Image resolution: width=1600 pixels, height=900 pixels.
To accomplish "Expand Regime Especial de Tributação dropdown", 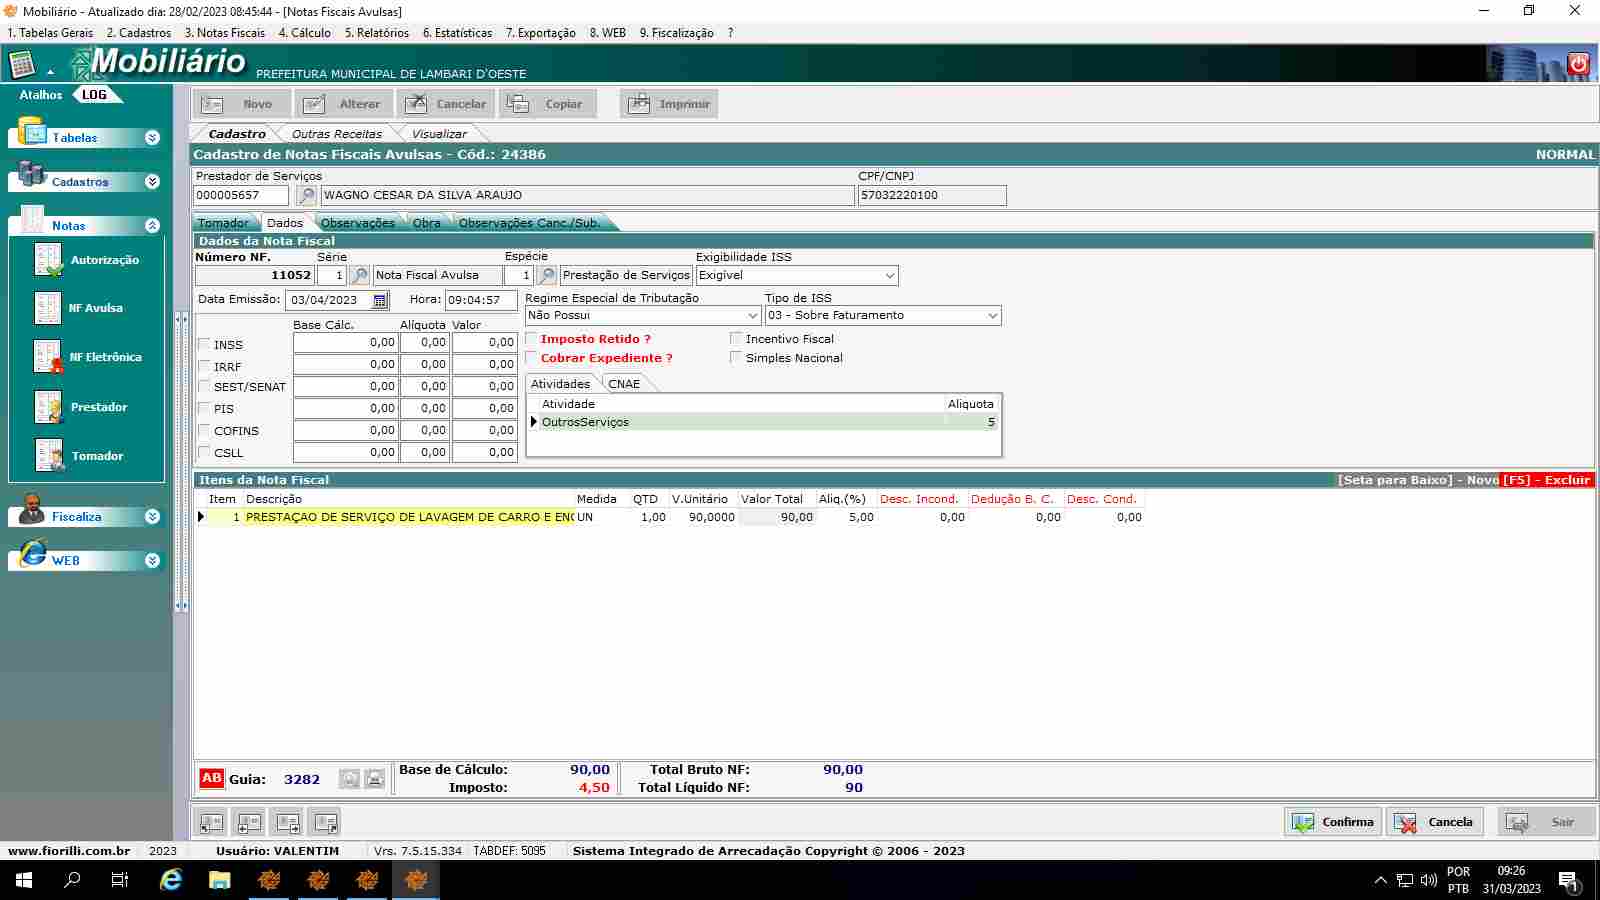I will tap(752, 316).
